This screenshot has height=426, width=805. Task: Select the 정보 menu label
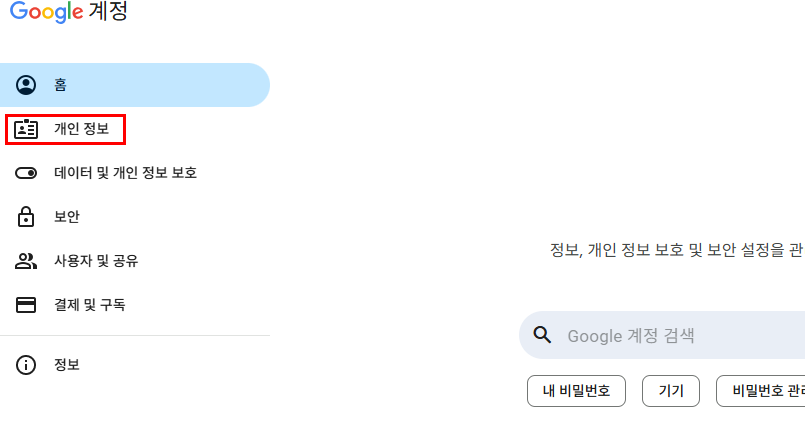[x=67, y=365]
